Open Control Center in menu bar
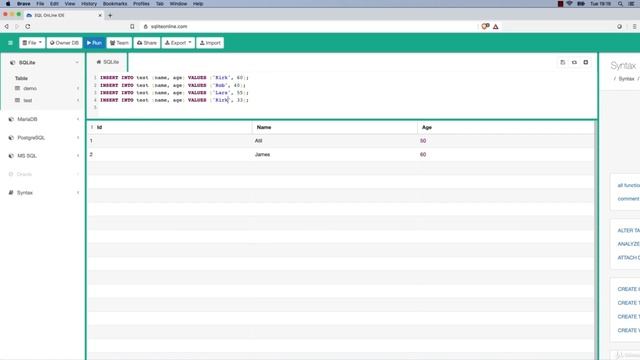 click(632, 4)
